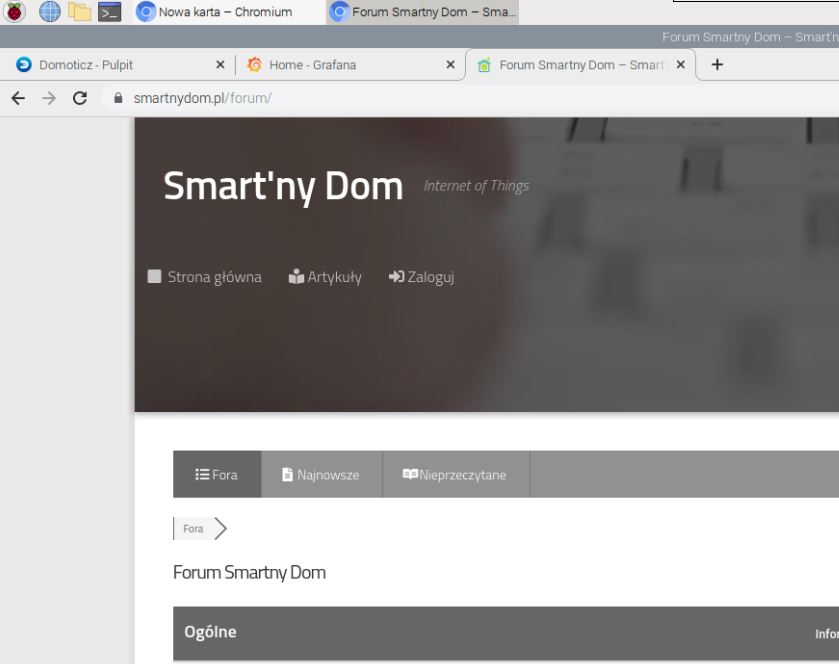Click the Chromium window title bar text
The width and height of the screenshot is (839, 664).
[750, 37]
